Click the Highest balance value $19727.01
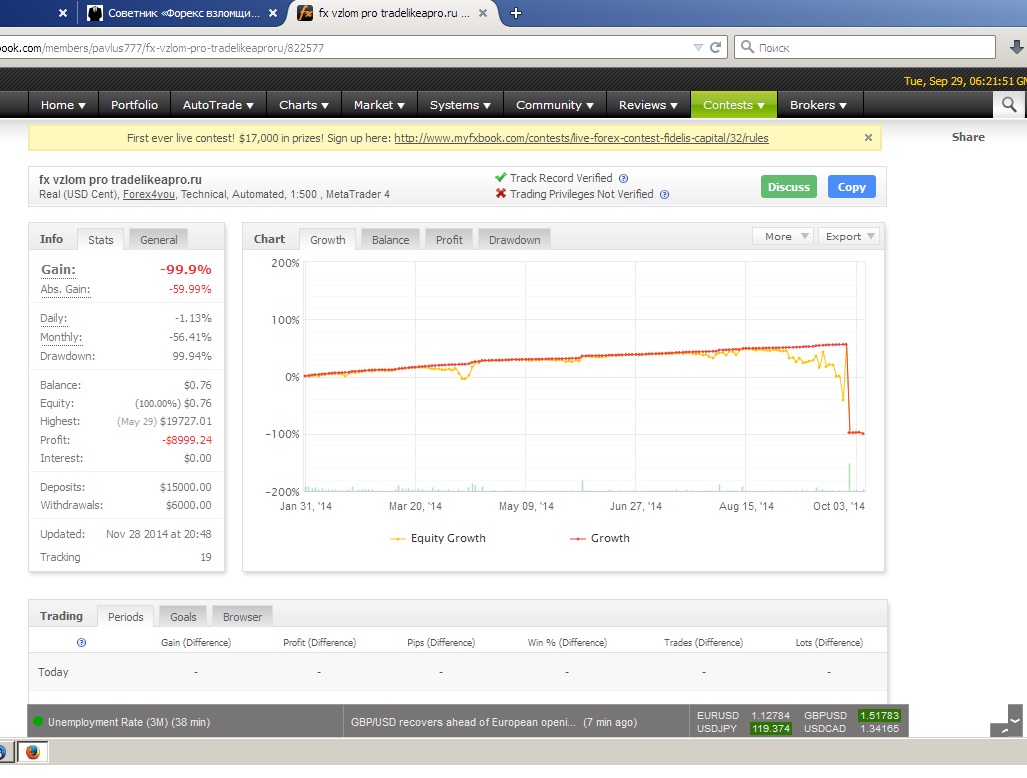The width and height of the screenshot is (1027, 778). tap(186, 421)
